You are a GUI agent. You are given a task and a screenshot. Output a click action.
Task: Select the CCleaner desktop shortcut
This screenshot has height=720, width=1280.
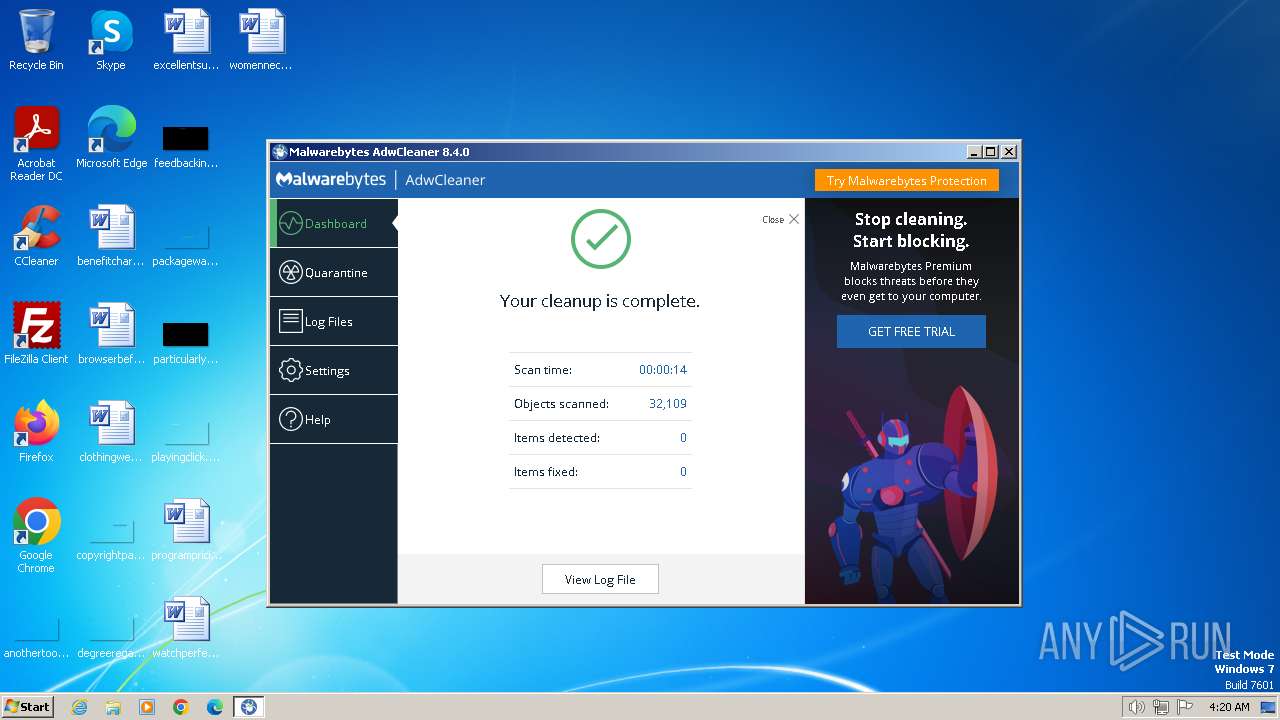tap(36, 236)
